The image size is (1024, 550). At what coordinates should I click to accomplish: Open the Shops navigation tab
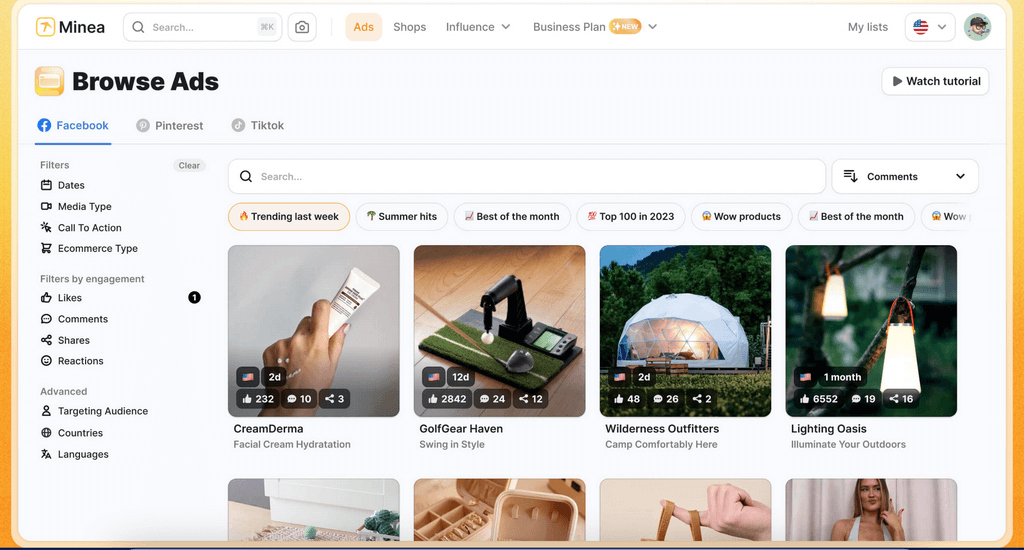pos(409,27)
